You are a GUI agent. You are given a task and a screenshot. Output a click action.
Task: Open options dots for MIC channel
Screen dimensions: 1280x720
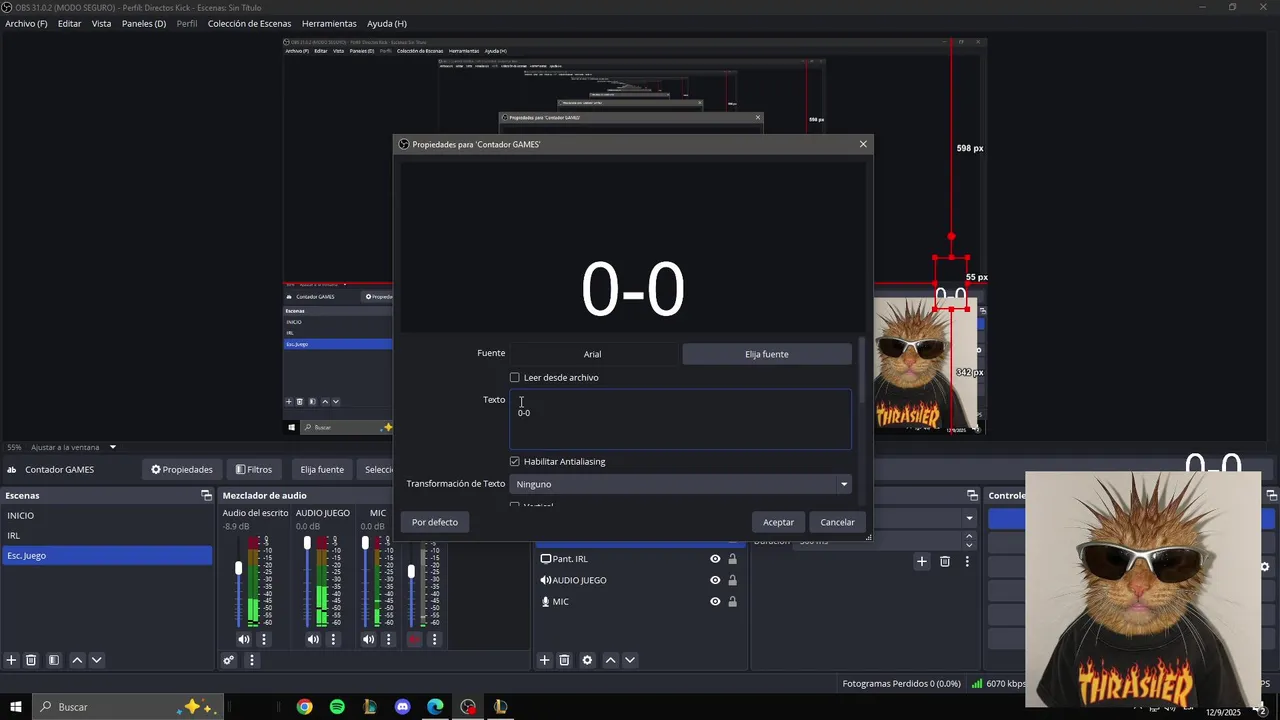pos(388,639)
